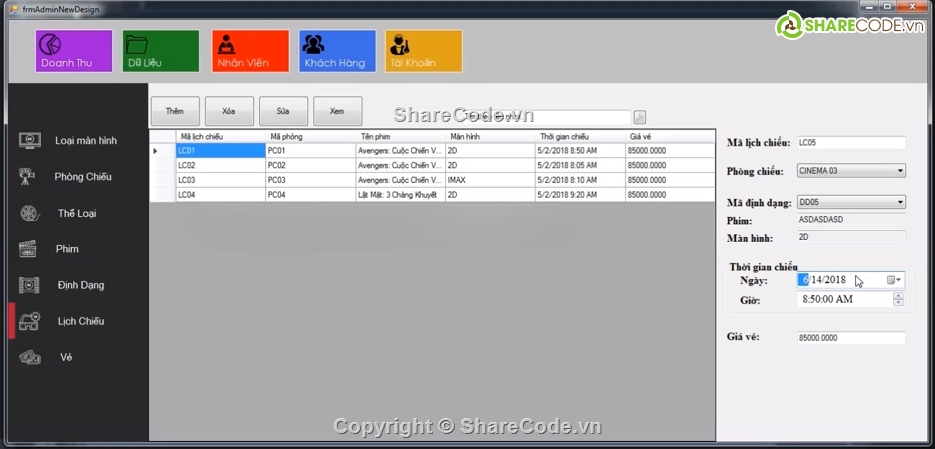The width and height of the screenshot is (935, 449).
Task: Click the year 2018 in Ngày field
Action: [835, 280]
